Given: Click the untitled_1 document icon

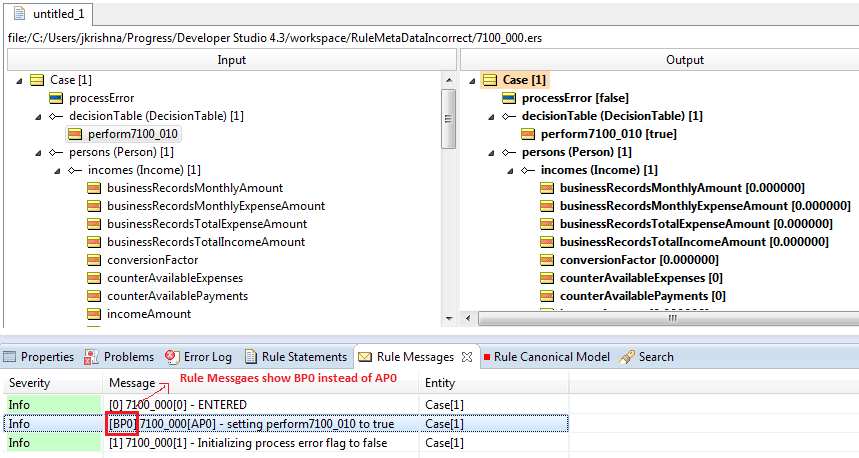Looking at the screenshot, I should [x=20, y=14].
